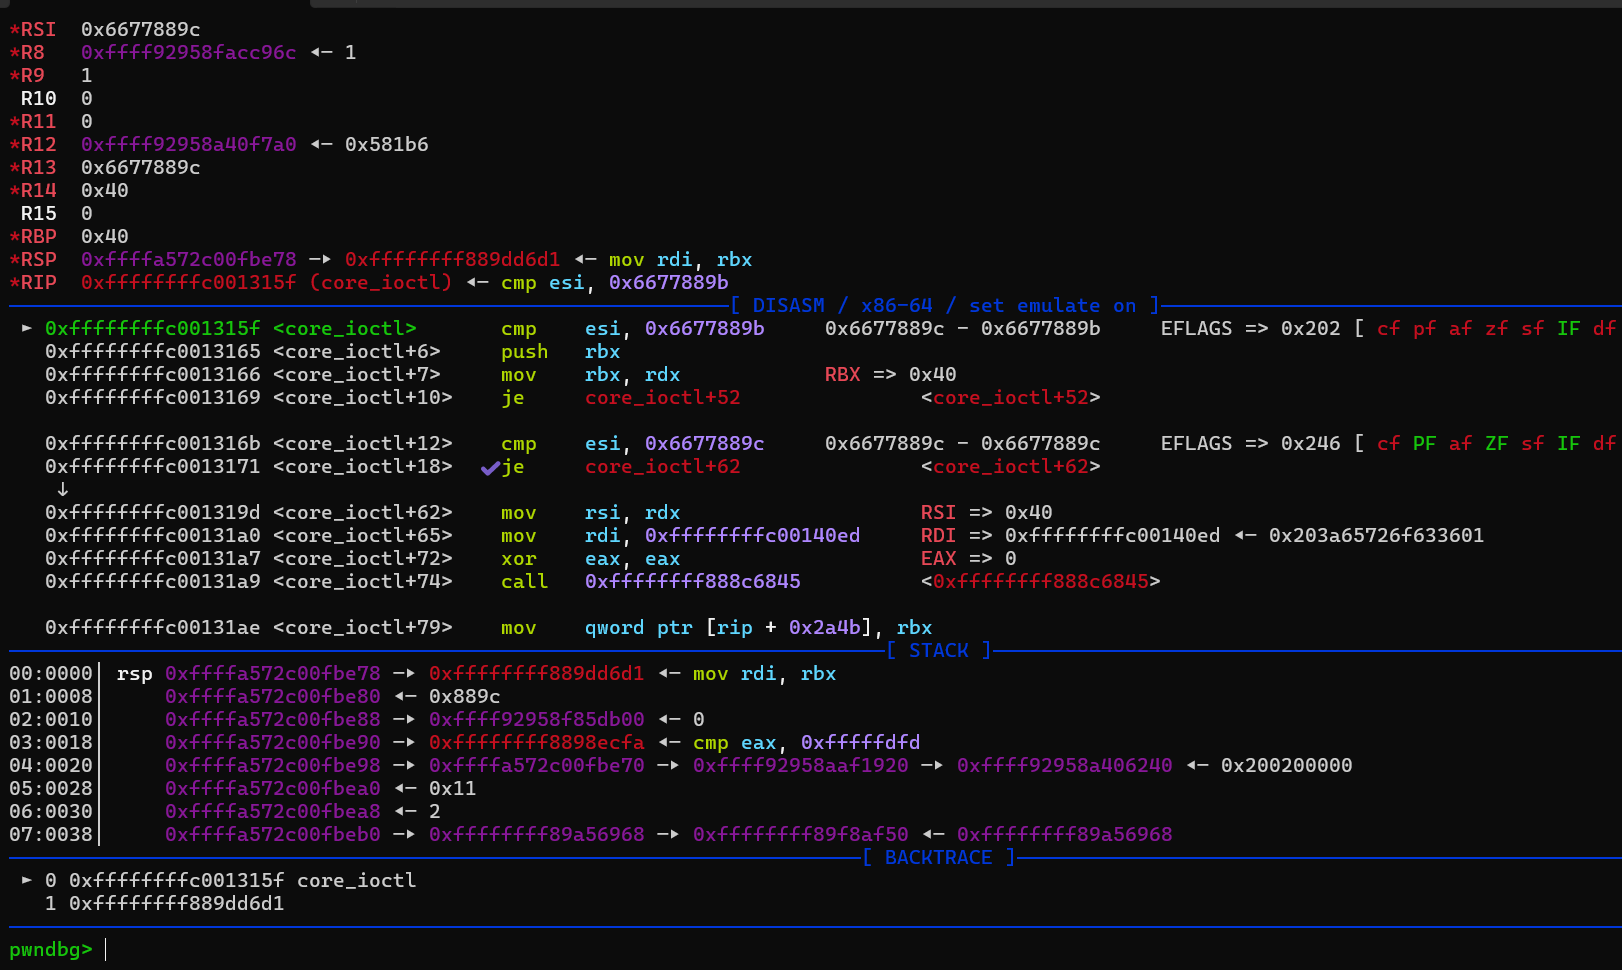Click the branch-taken down arrow in disassembly
The image size is (1622, 970).
pyautogui.click(x=62, y=489)
